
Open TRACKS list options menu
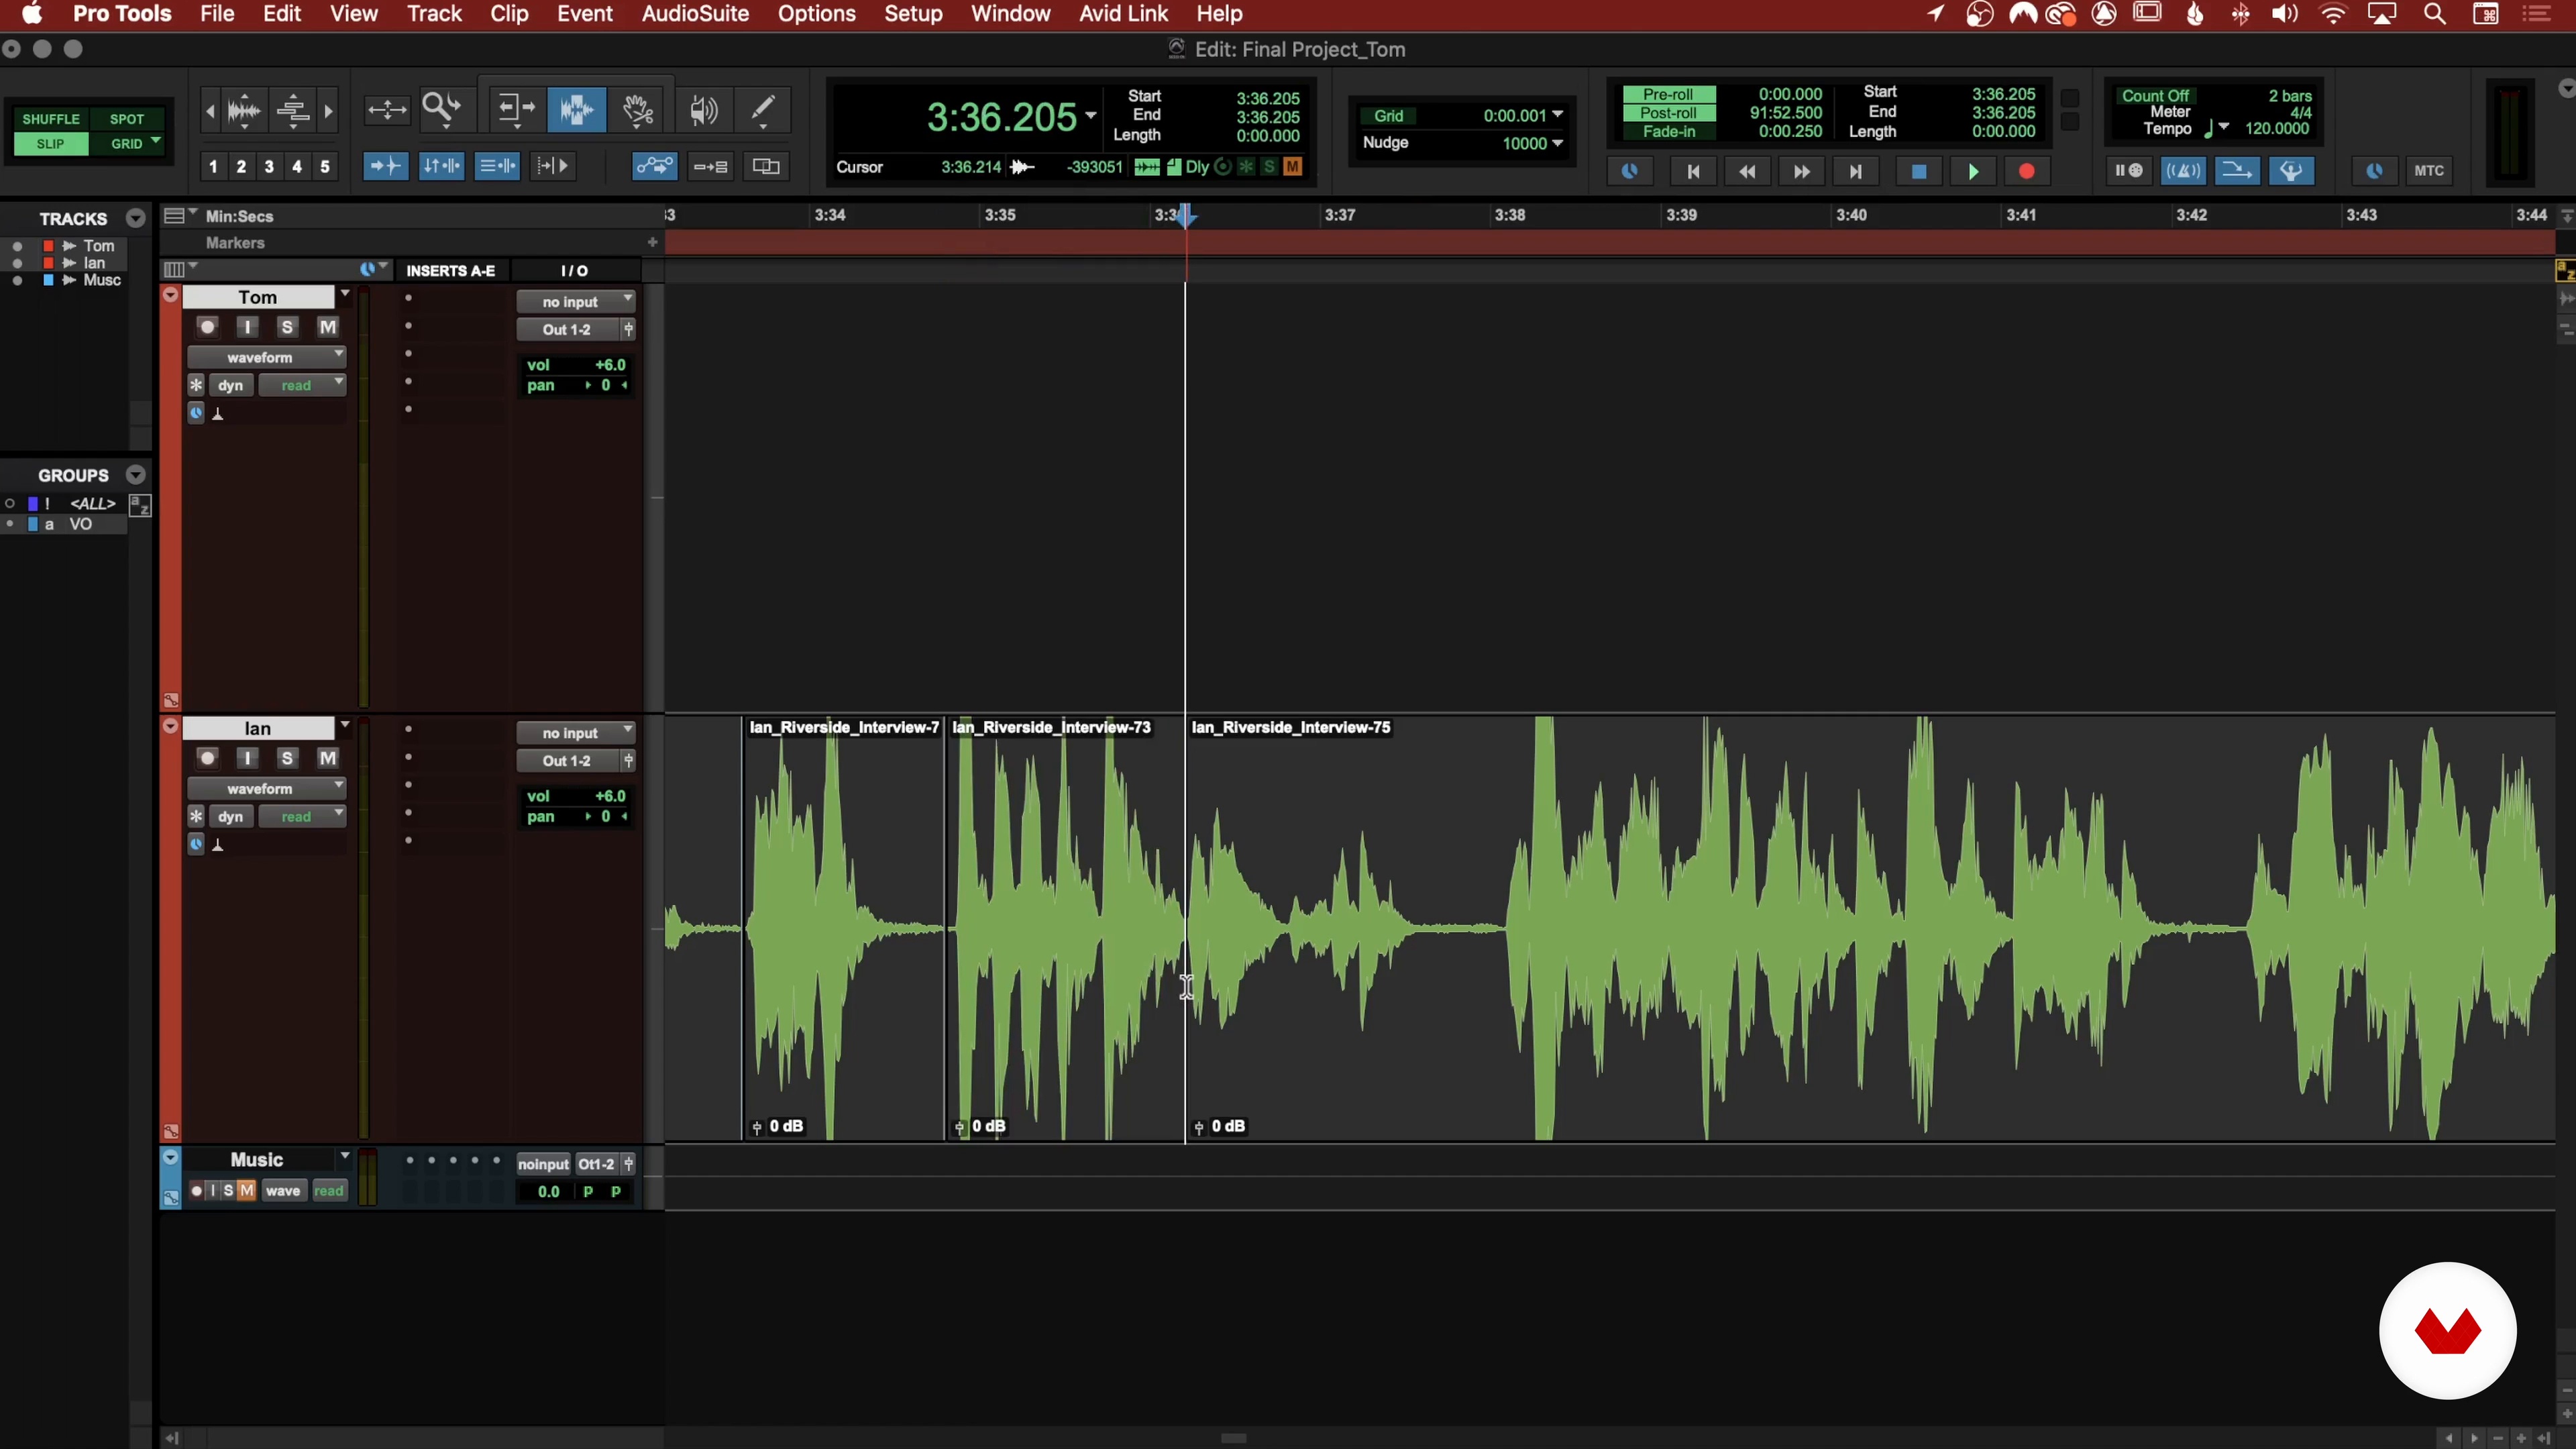(136, 218)
